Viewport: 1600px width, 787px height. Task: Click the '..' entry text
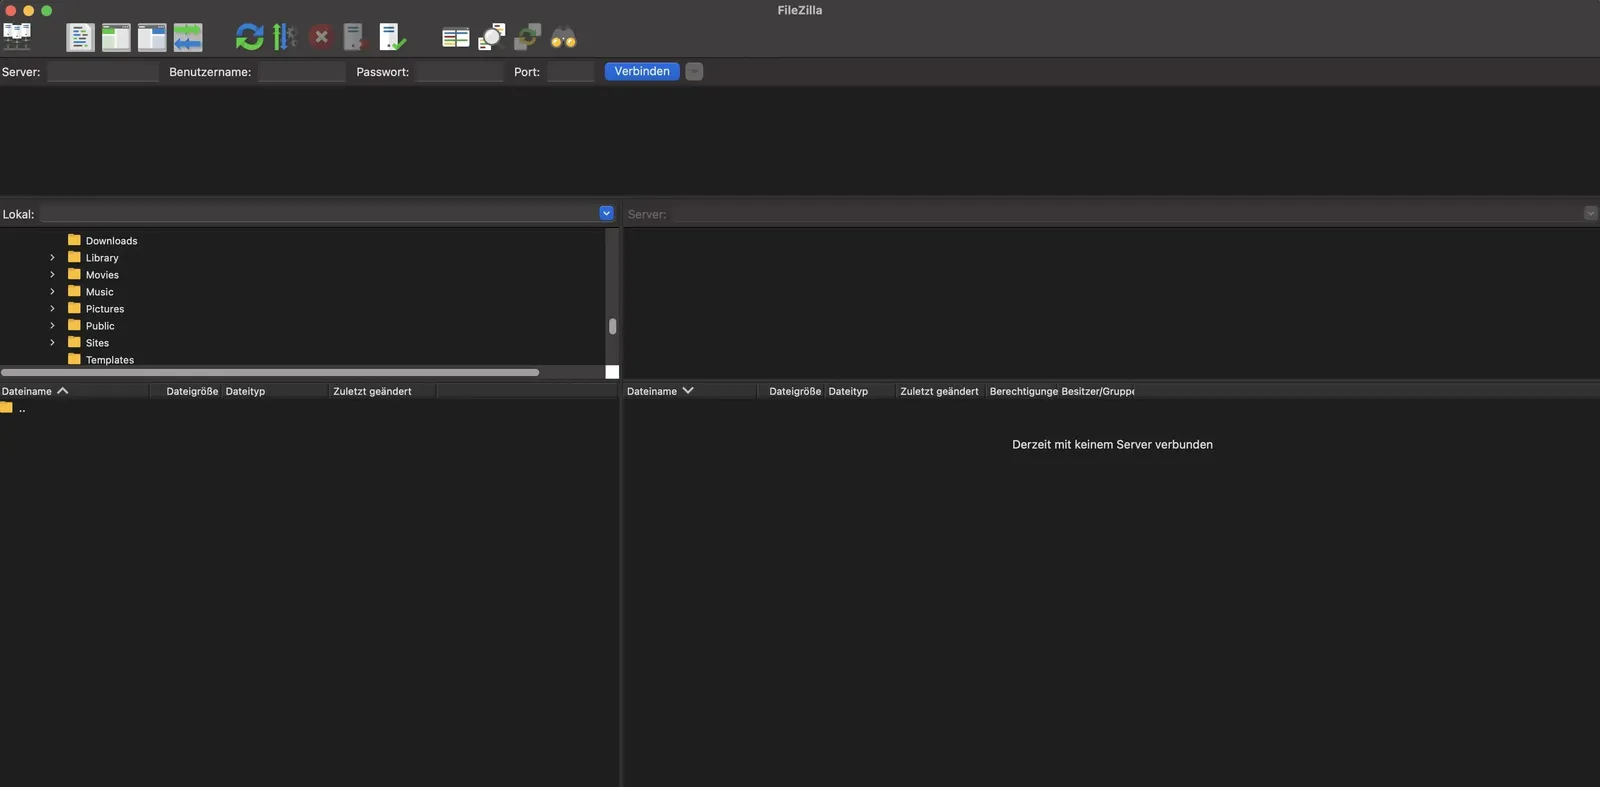22,409
